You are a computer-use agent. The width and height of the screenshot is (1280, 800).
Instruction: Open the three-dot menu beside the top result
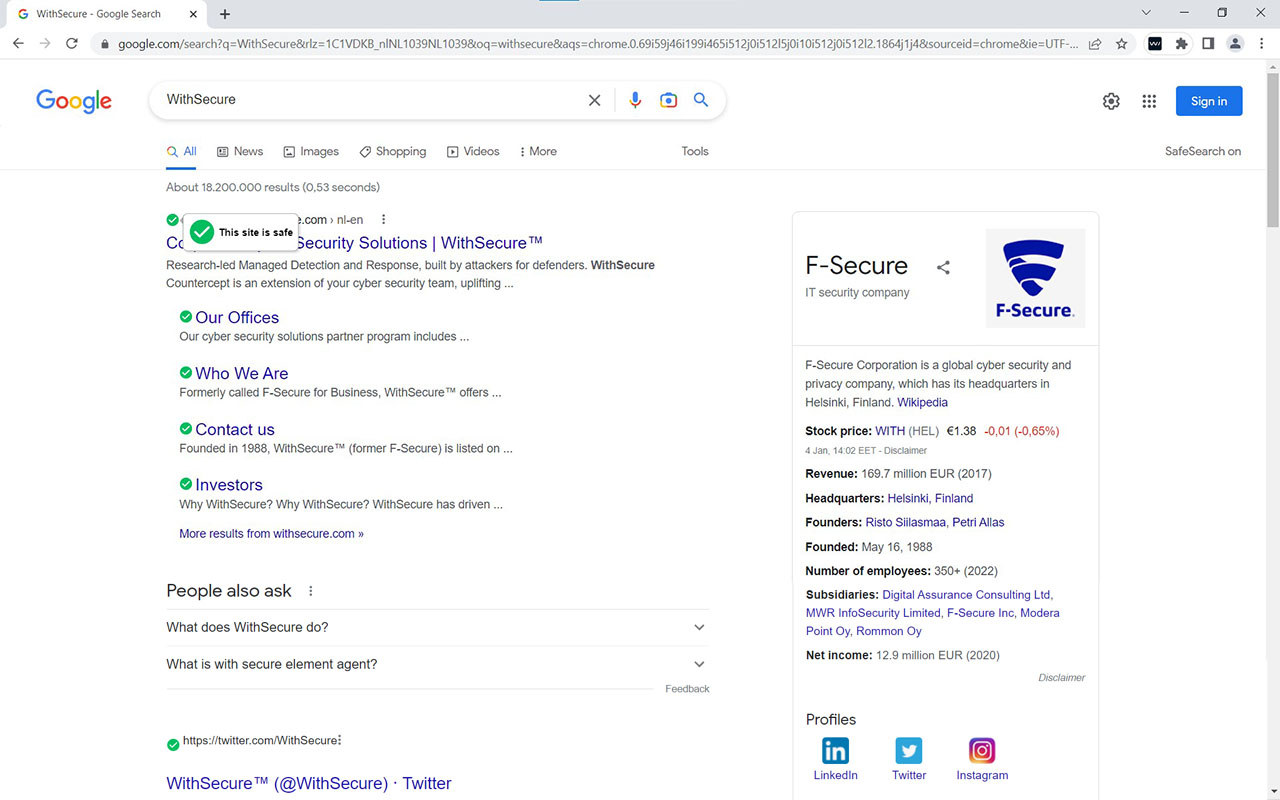383,219
